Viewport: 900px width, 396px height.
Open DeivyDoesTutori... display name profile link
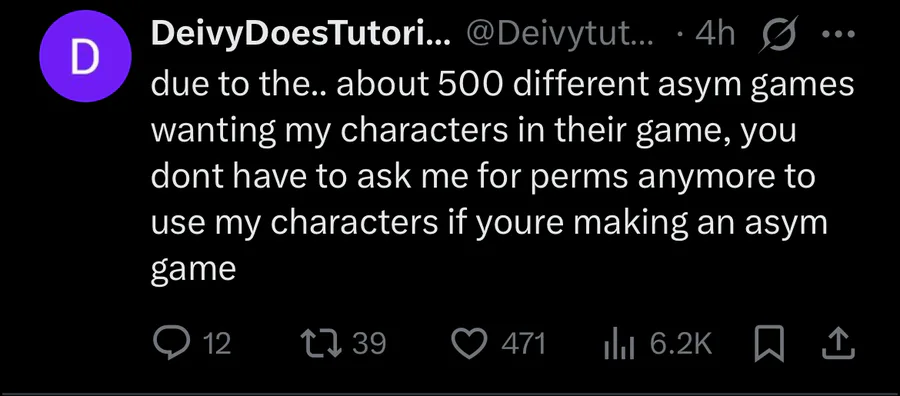(x=300, y=36)
